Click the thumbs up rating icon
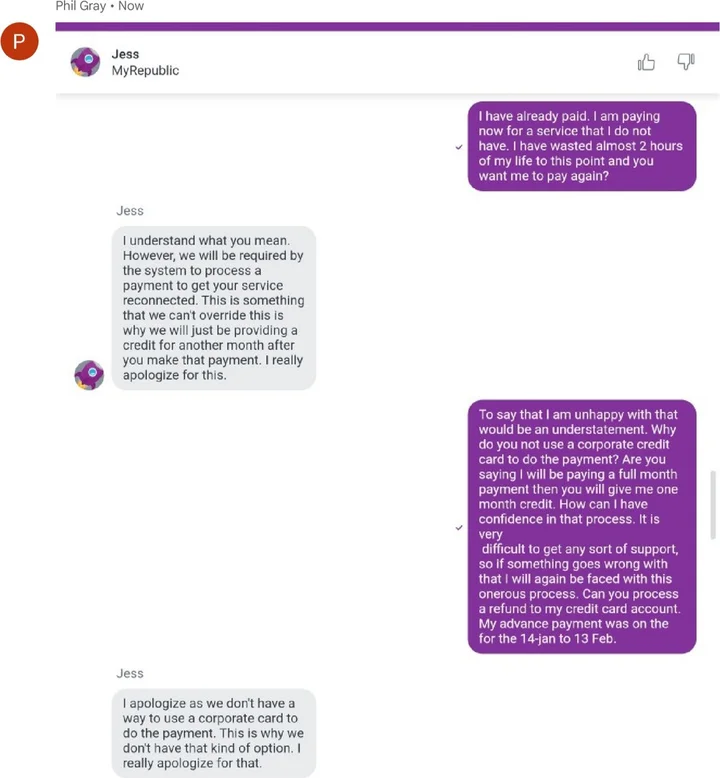Screen dimensions: 720x778 pos(646,62)
